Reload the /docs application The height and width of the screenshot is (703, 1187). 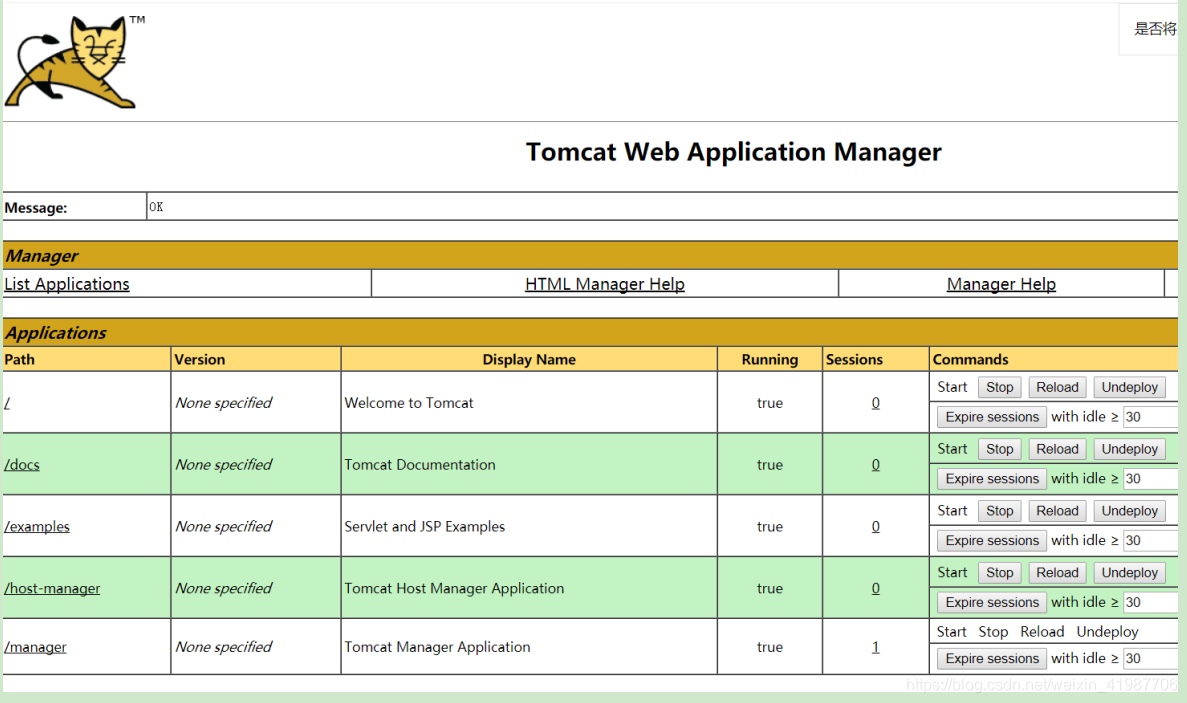pyautogui.click(x=1057, y=449)
